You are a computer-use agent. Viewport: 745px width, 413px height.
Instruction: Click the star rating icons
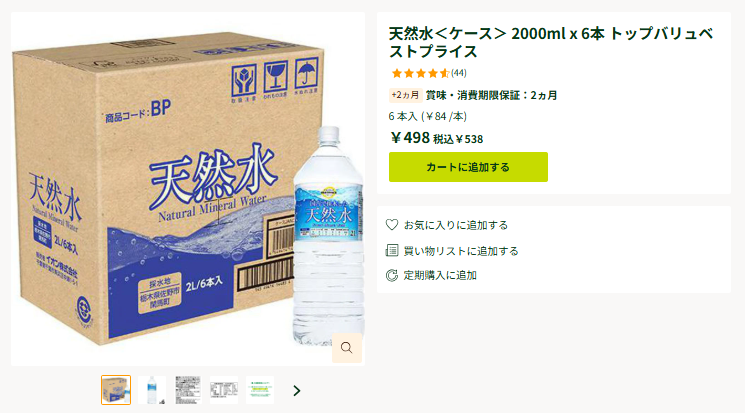pos(420,73)
